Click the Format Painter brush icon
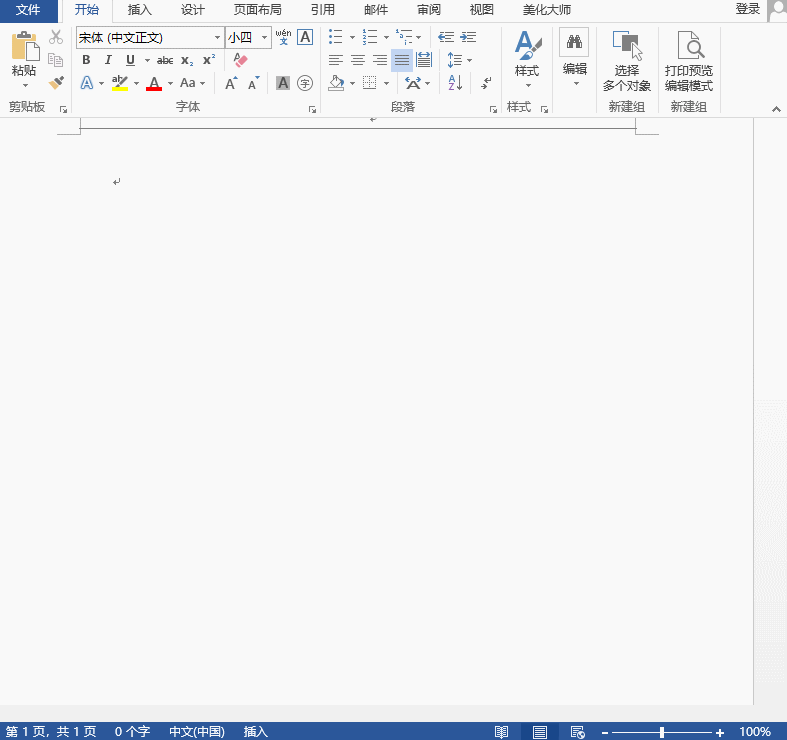 click(56, 83)
